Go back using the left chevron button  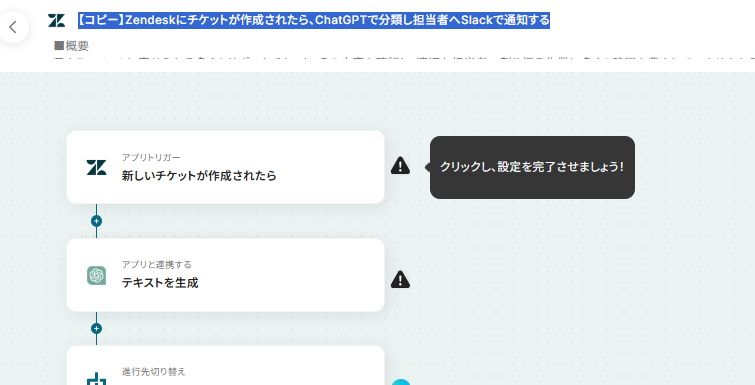coord(13,27)
